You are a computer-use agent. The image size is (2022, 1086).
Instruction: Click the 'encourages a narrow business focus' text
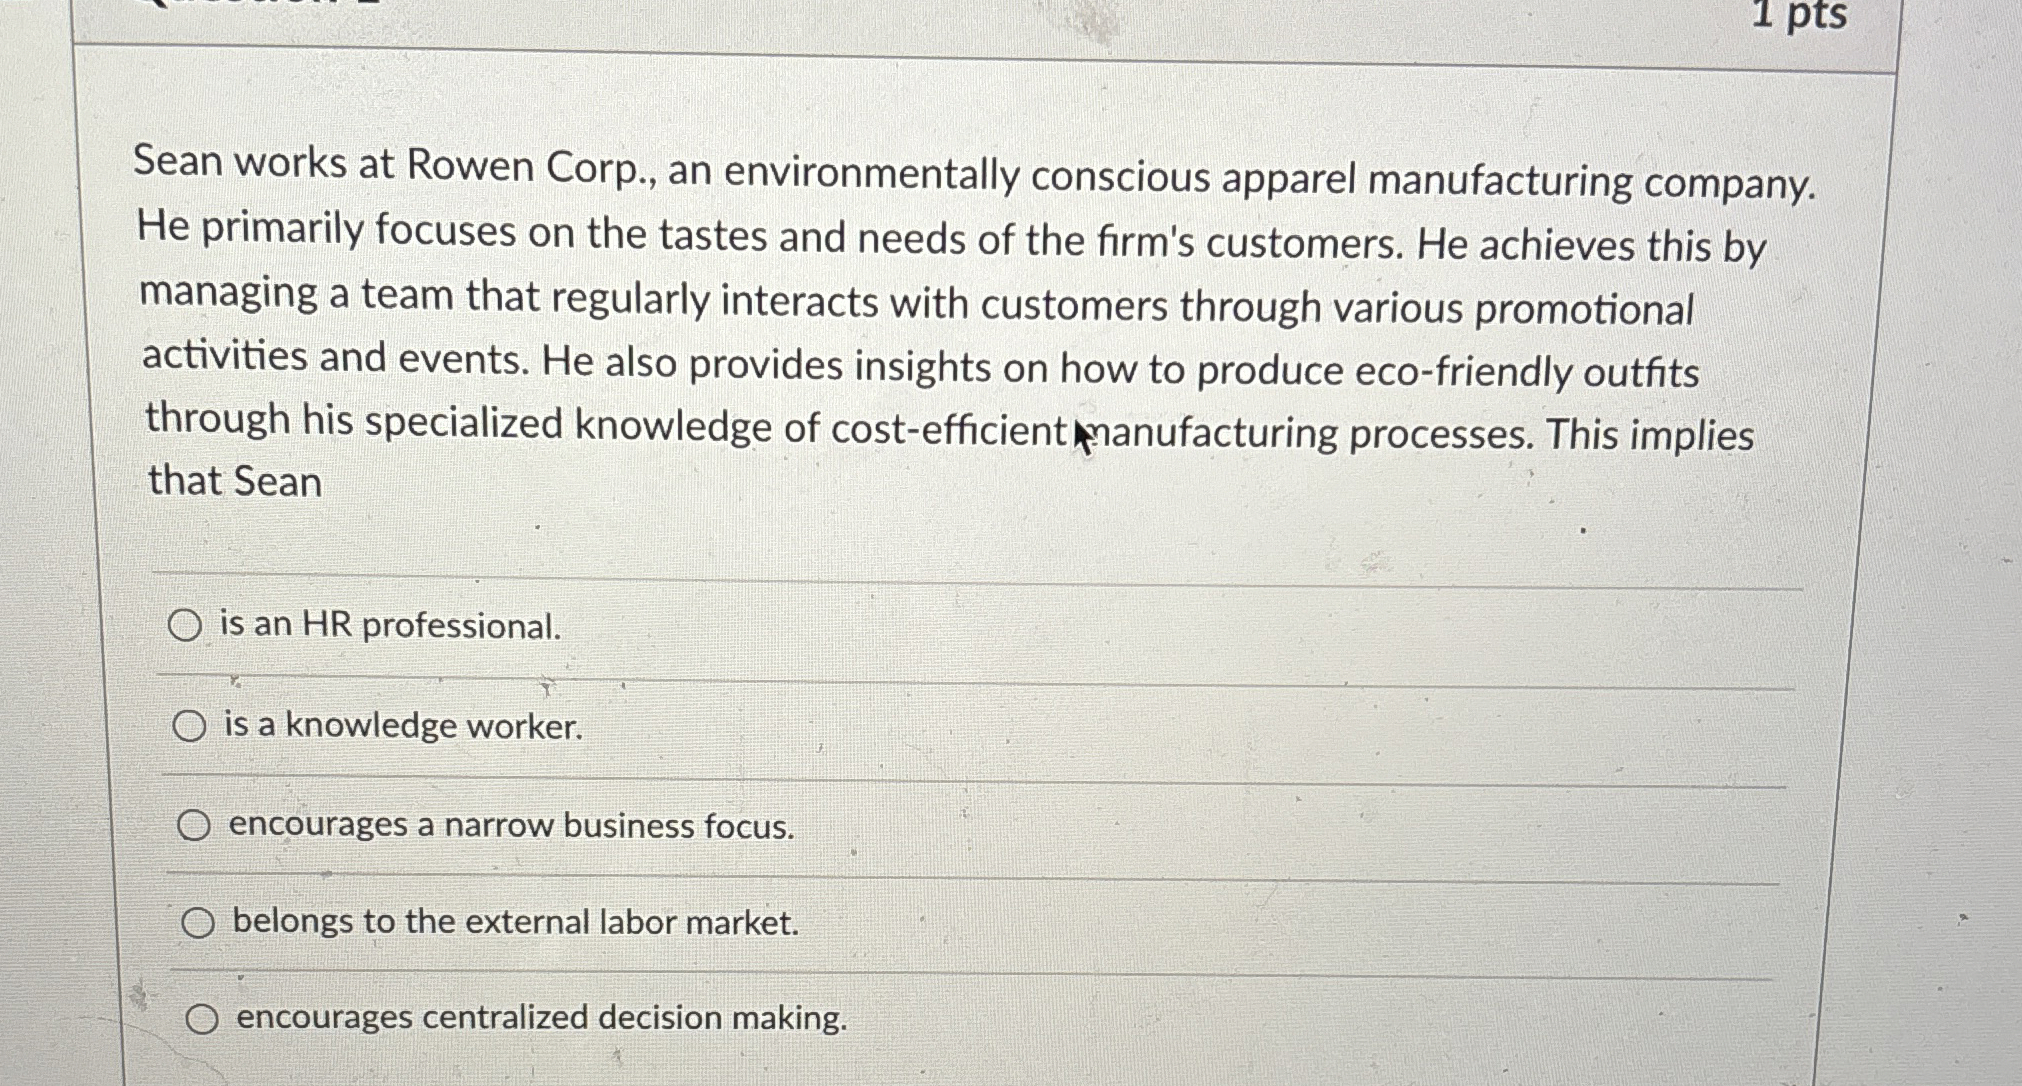click(510, 825)
